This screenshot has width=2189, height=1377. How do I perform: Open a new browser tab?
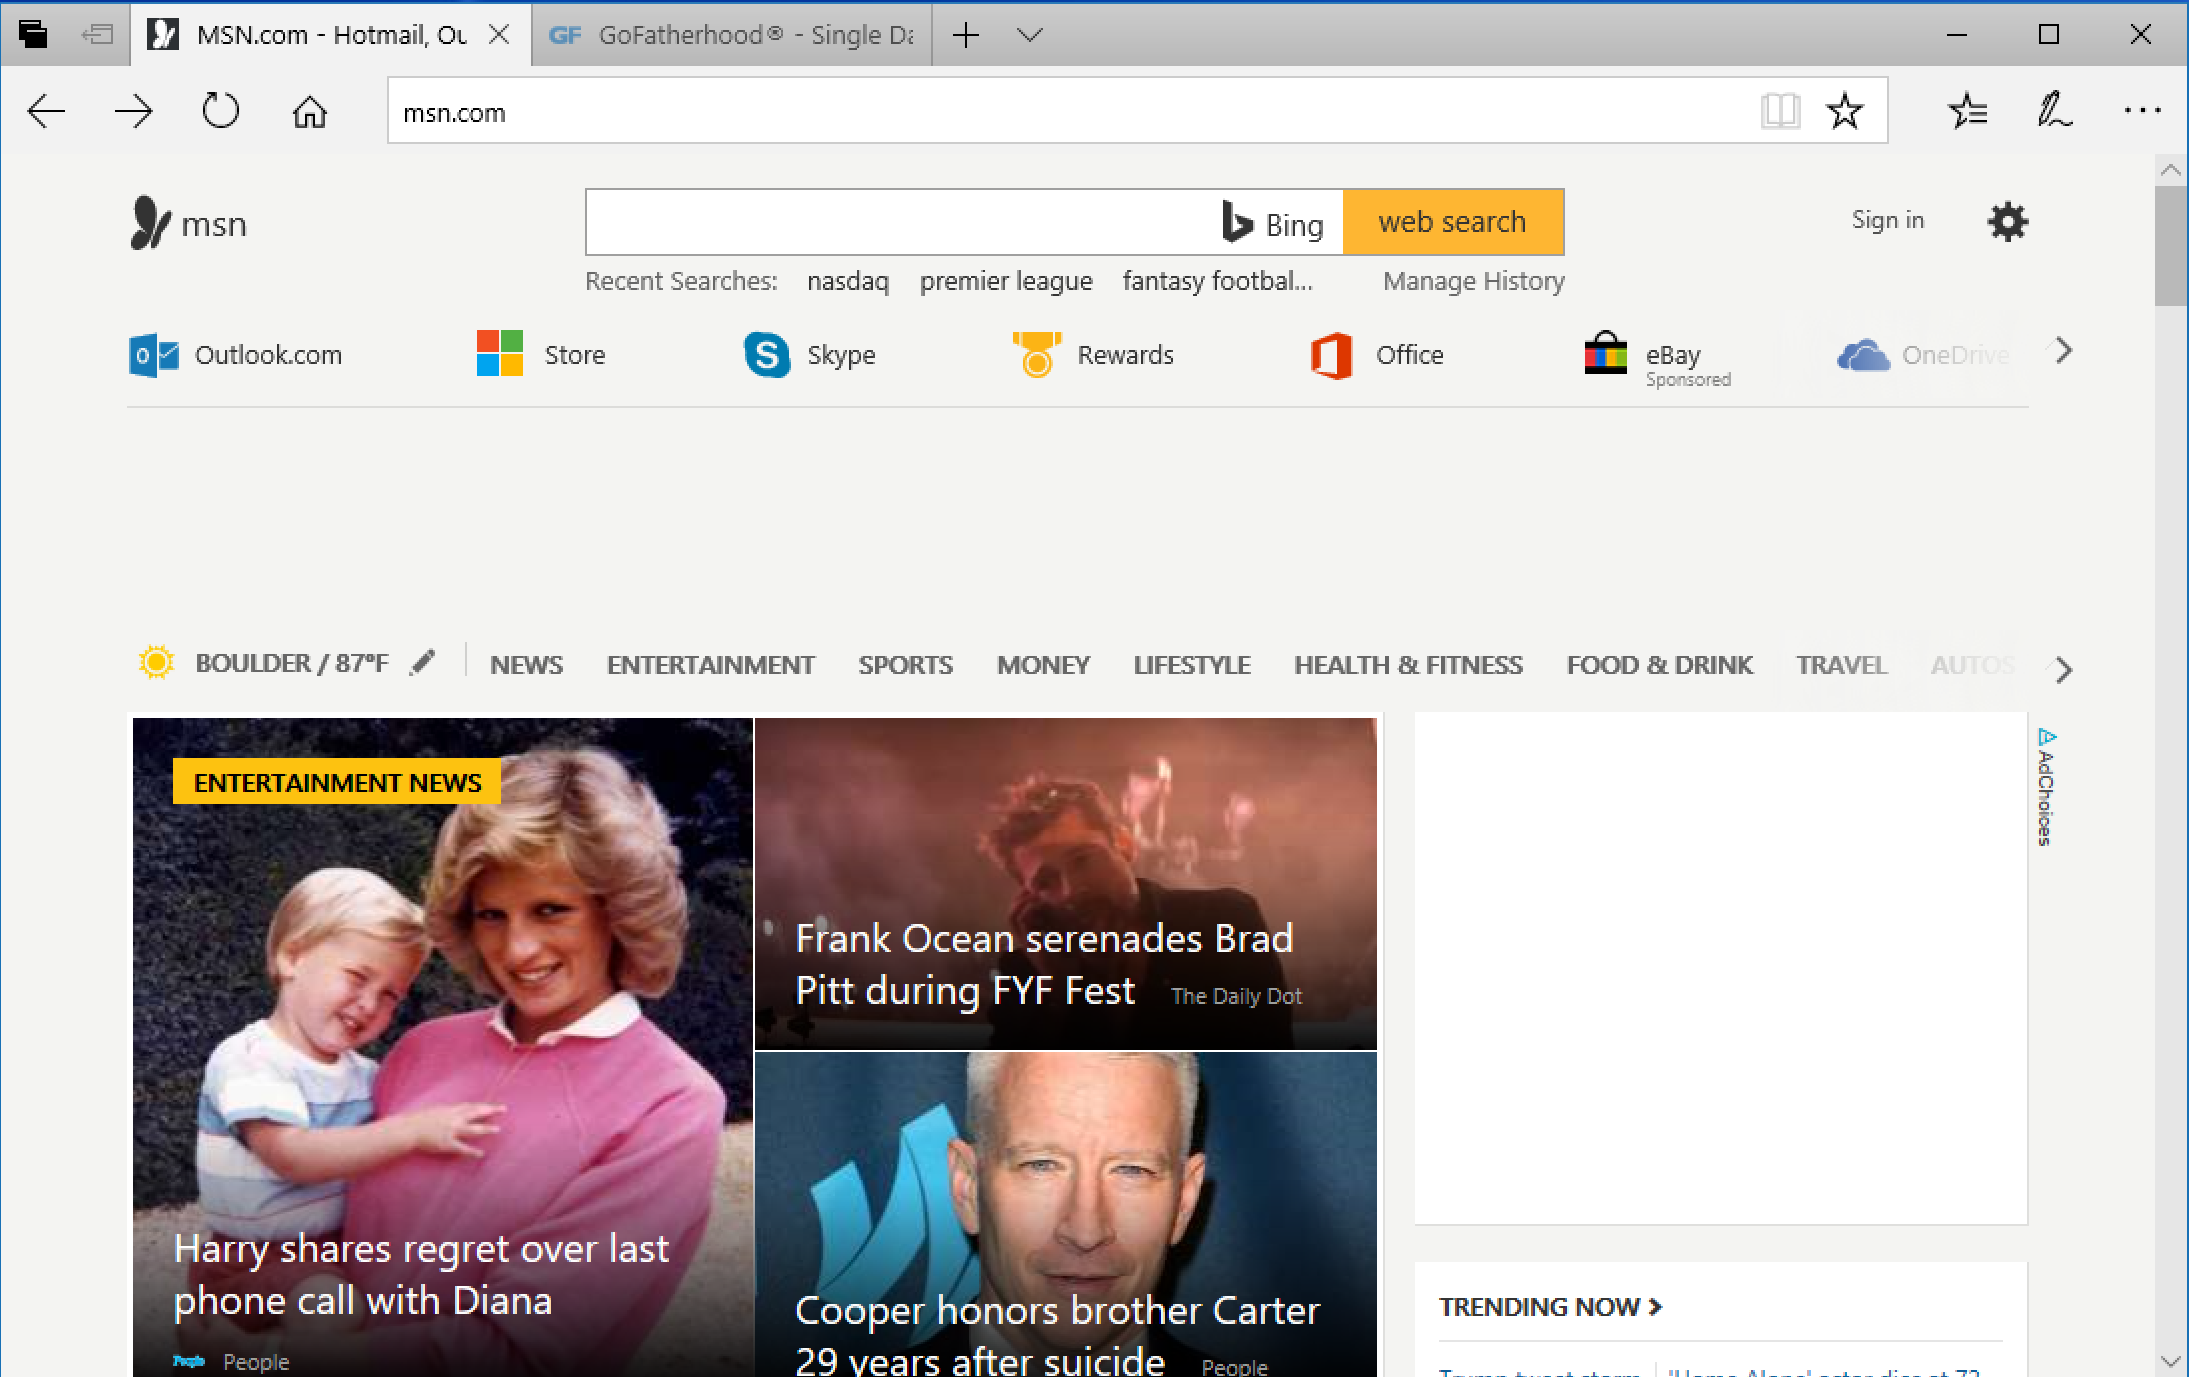pyautogui.click(x=965, y=35)
